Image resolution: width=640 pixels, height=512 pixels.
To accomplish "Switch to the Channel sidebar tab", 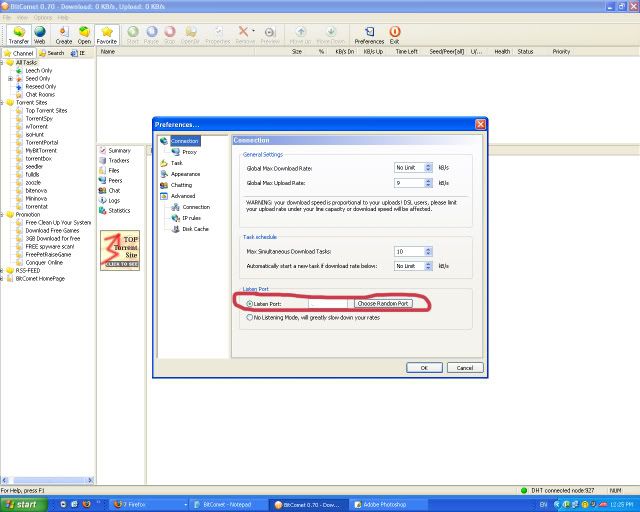I will (x=19, y=53).
